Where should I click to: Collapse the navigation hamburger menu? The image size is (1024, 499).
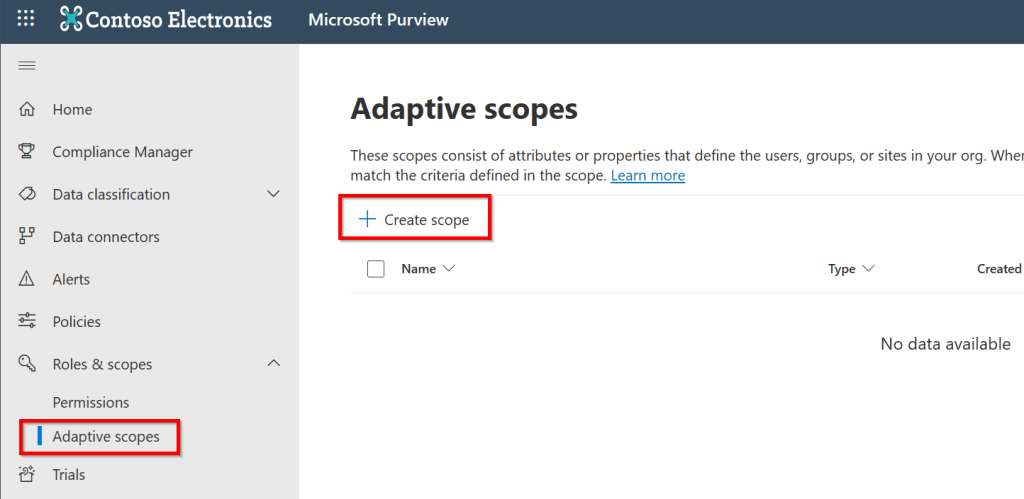[x=27, y=66]
